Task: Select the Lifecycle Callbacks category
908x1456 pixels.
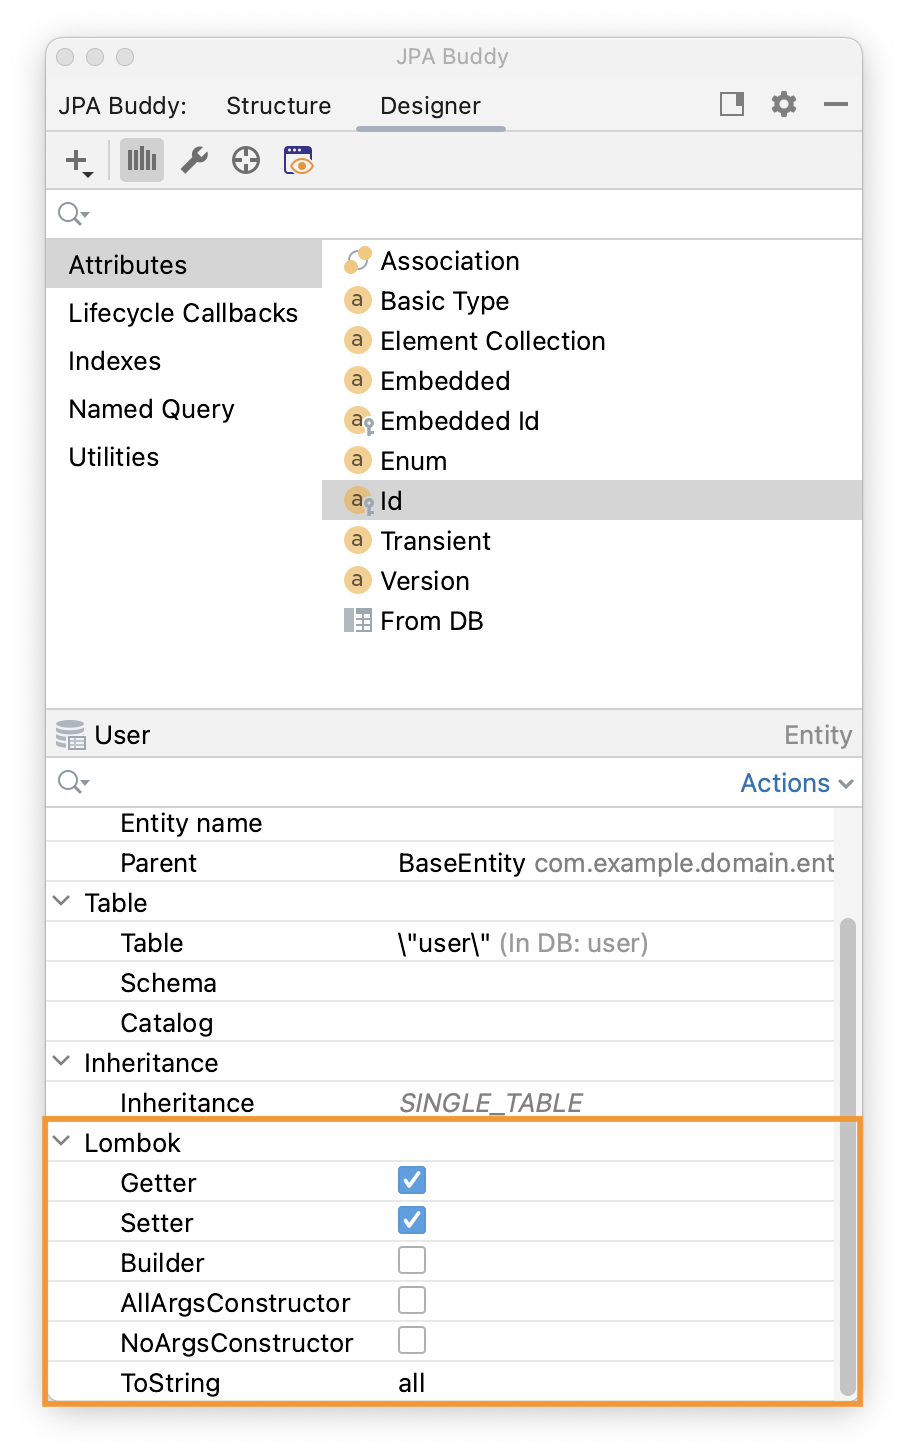Action: coord(183,313)
